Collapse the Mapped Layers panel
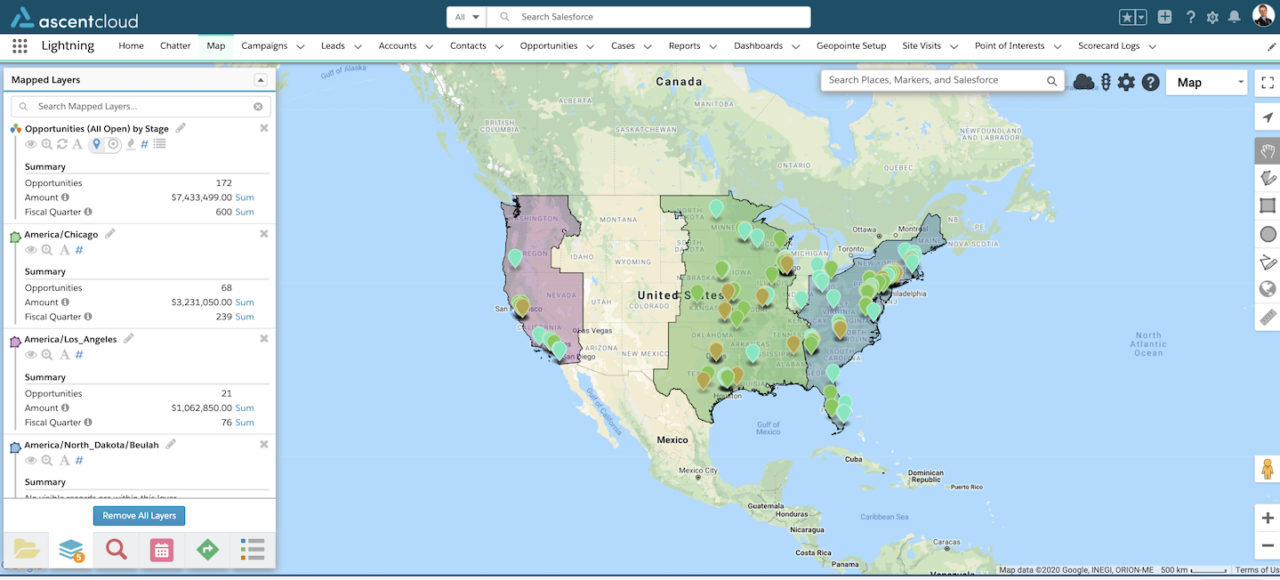The width and height of the screenshot is (1280, 580). click(x=262, y=79)
